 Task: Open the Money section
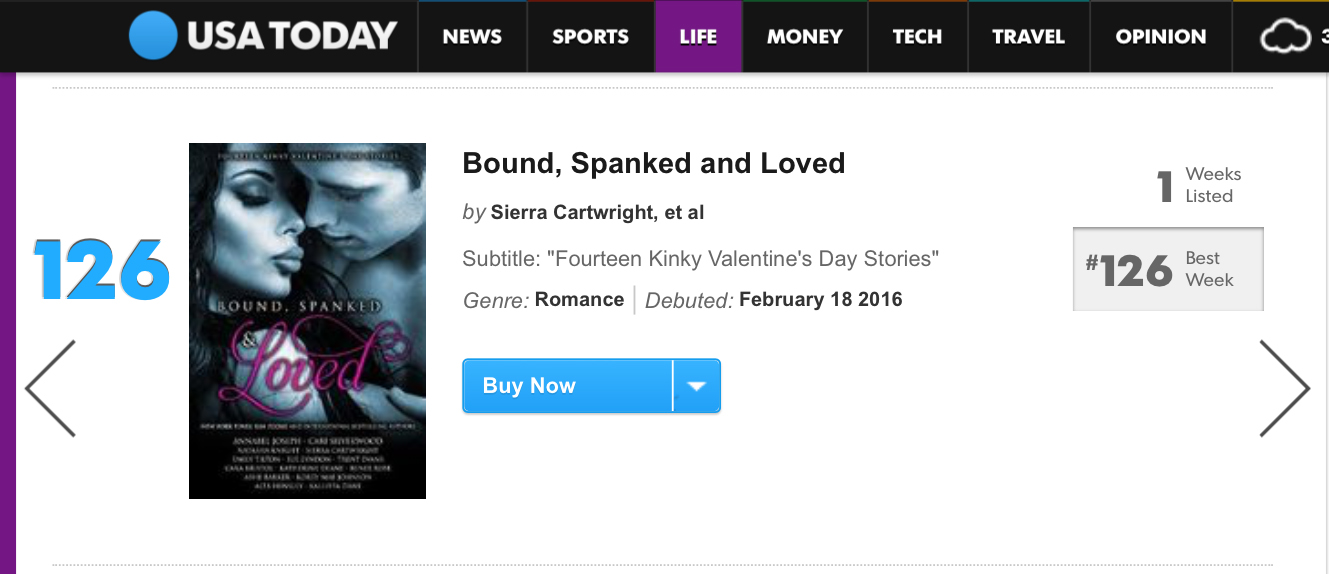pyautogui.click(x=804, y=37)
